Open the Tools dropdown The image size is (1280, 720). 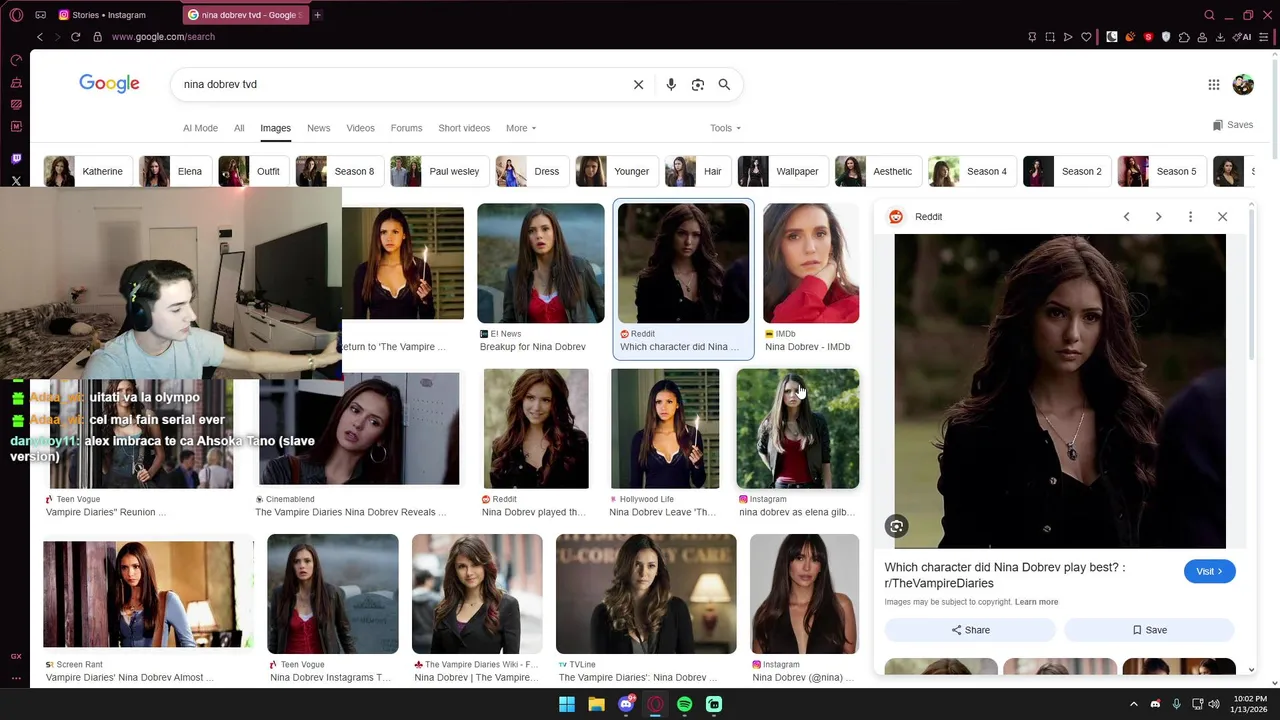click(725, 128)
